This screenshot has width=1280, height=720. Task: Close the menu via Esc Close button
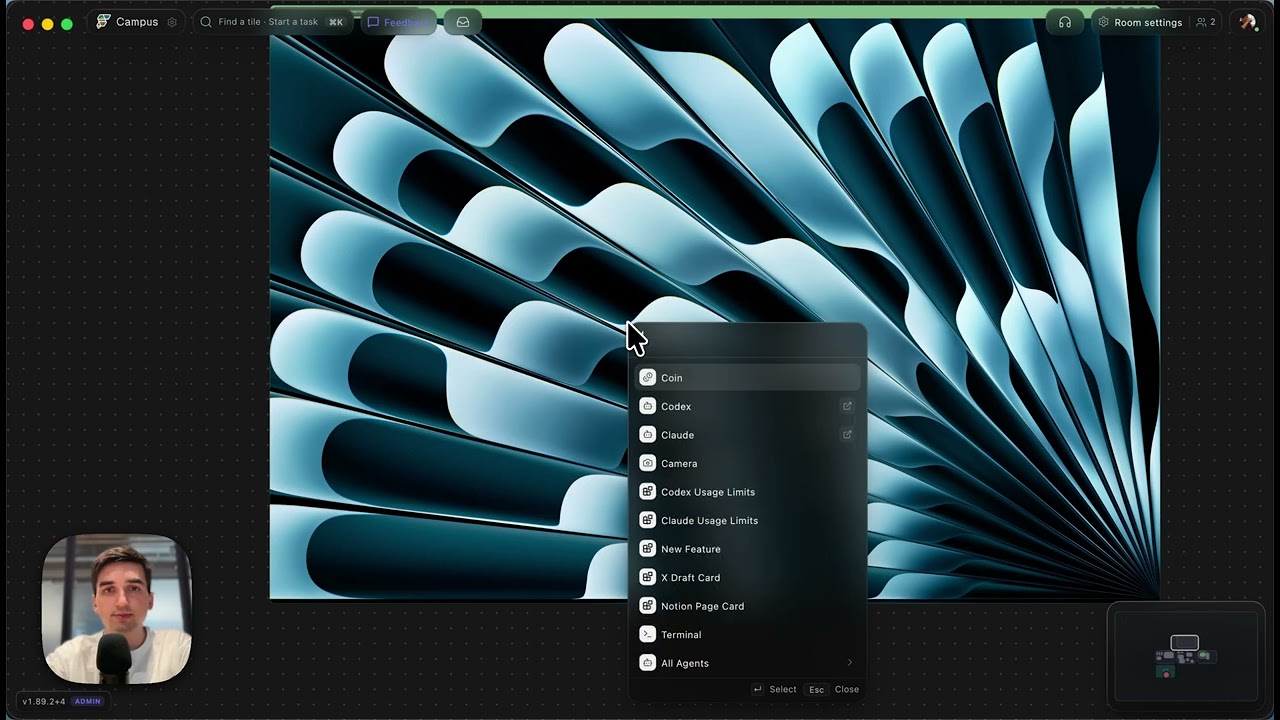click(833, 689)
